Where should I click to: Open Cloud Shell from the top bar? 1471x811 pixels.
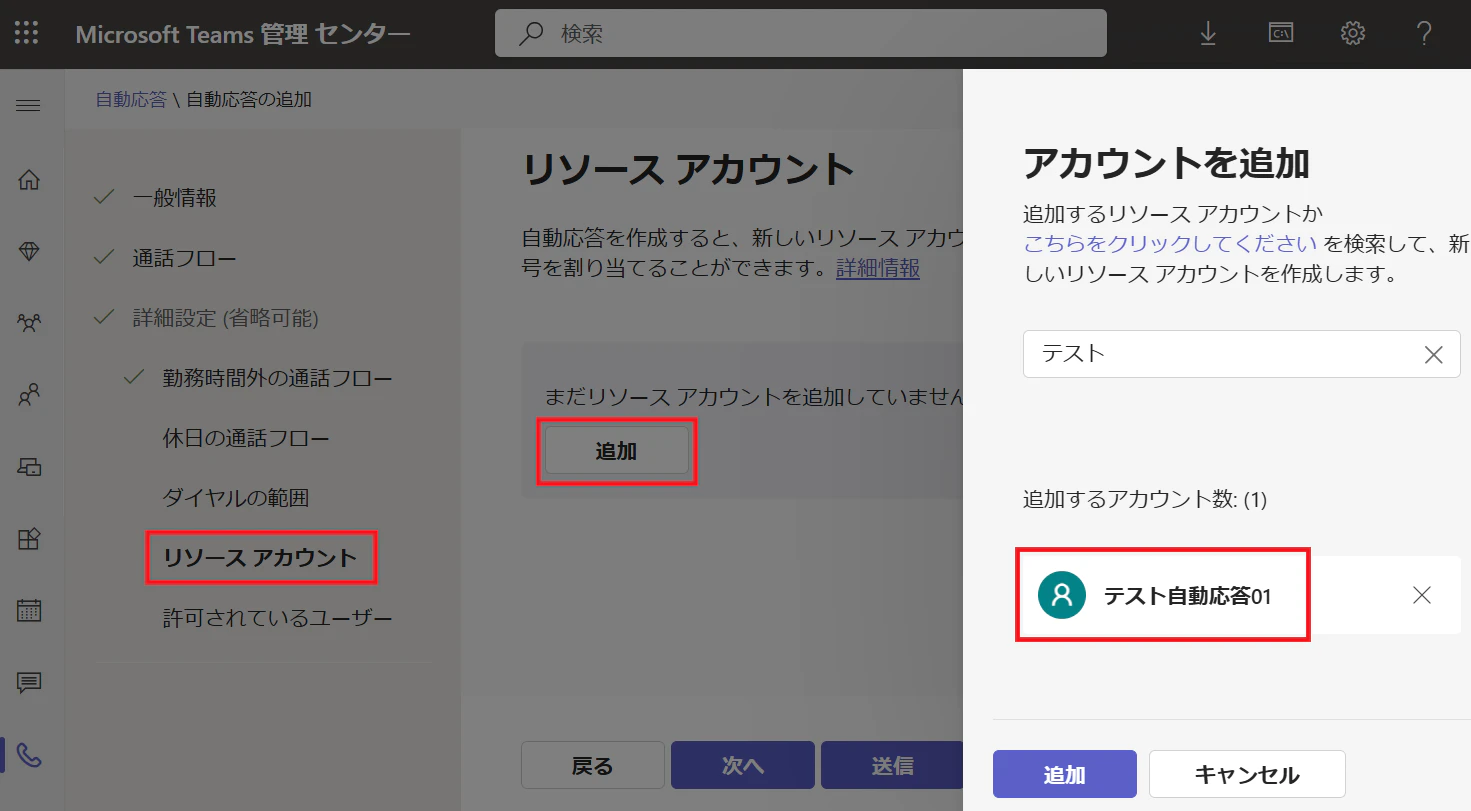1281,33
